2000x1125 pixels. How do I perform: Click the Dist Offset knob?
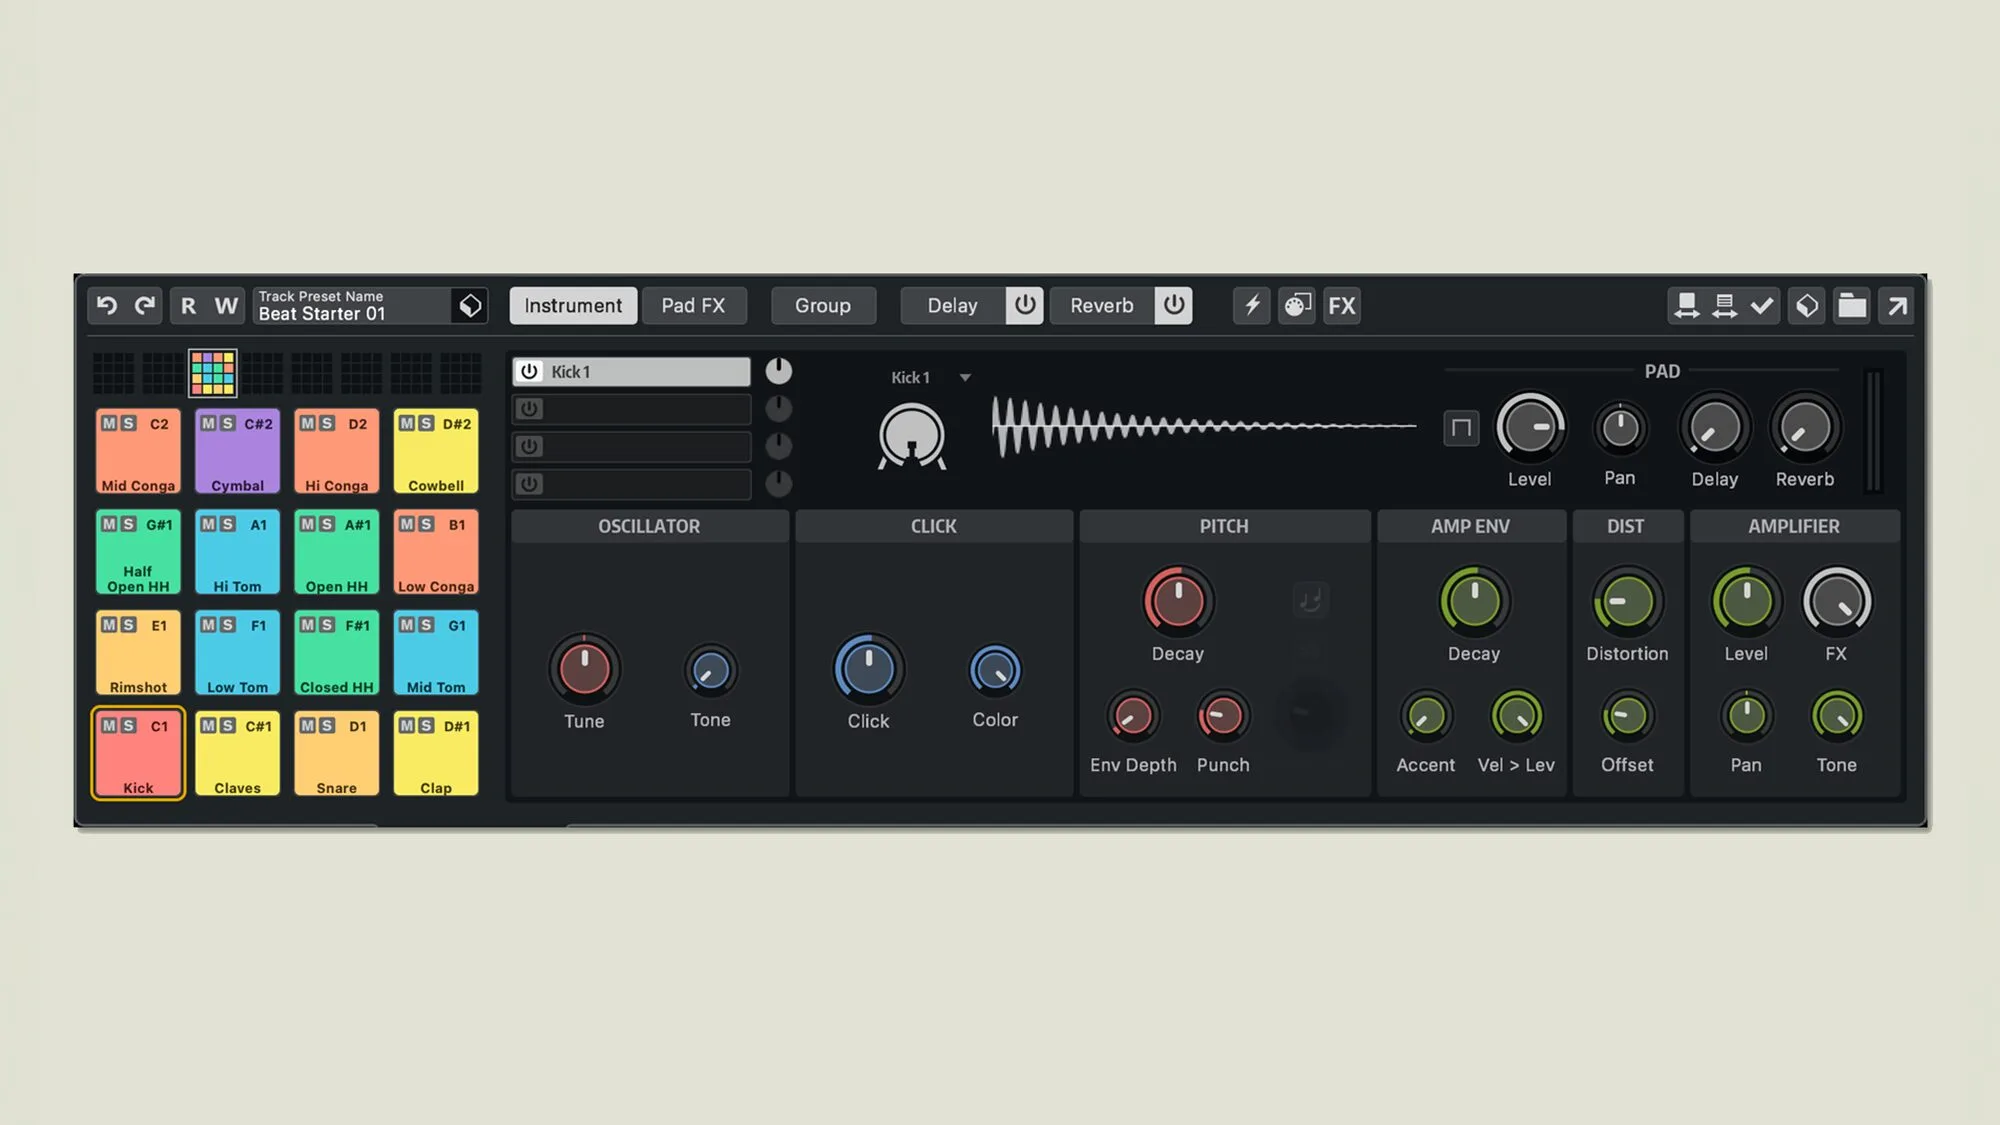[x=1627, y=716]
